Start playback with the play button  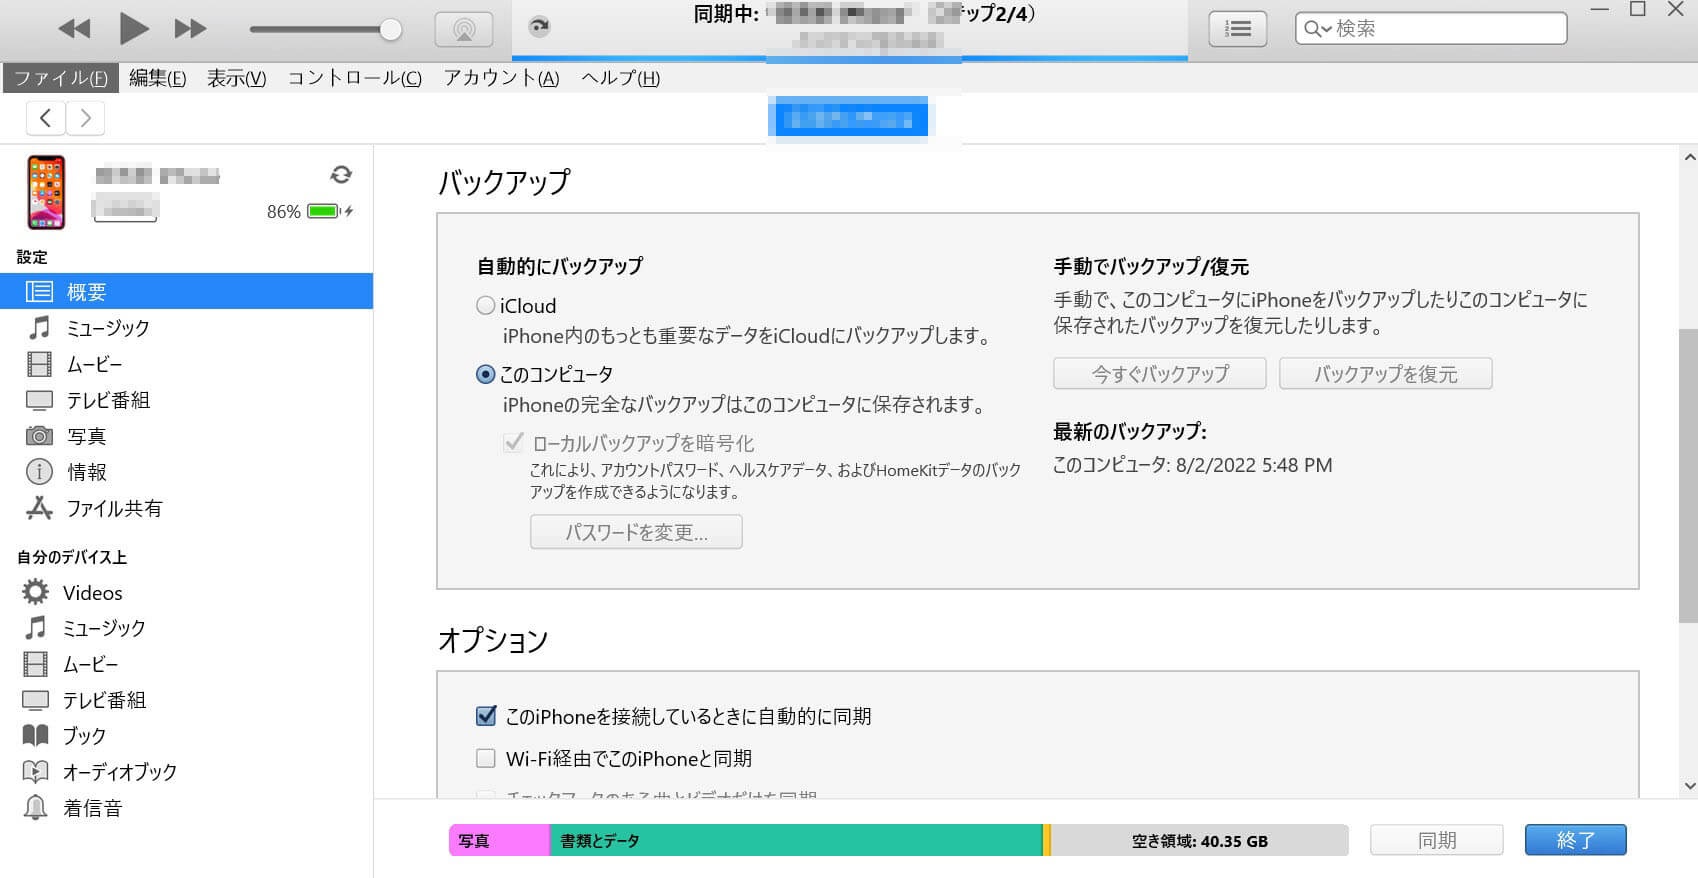point(133,28)
